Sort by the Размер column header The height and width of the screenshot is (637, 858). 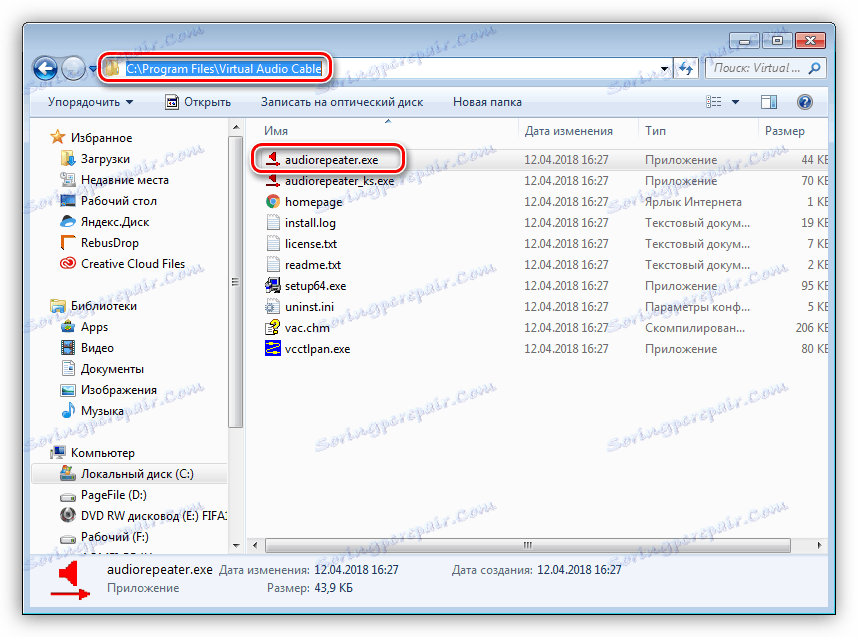click(785, 131)
